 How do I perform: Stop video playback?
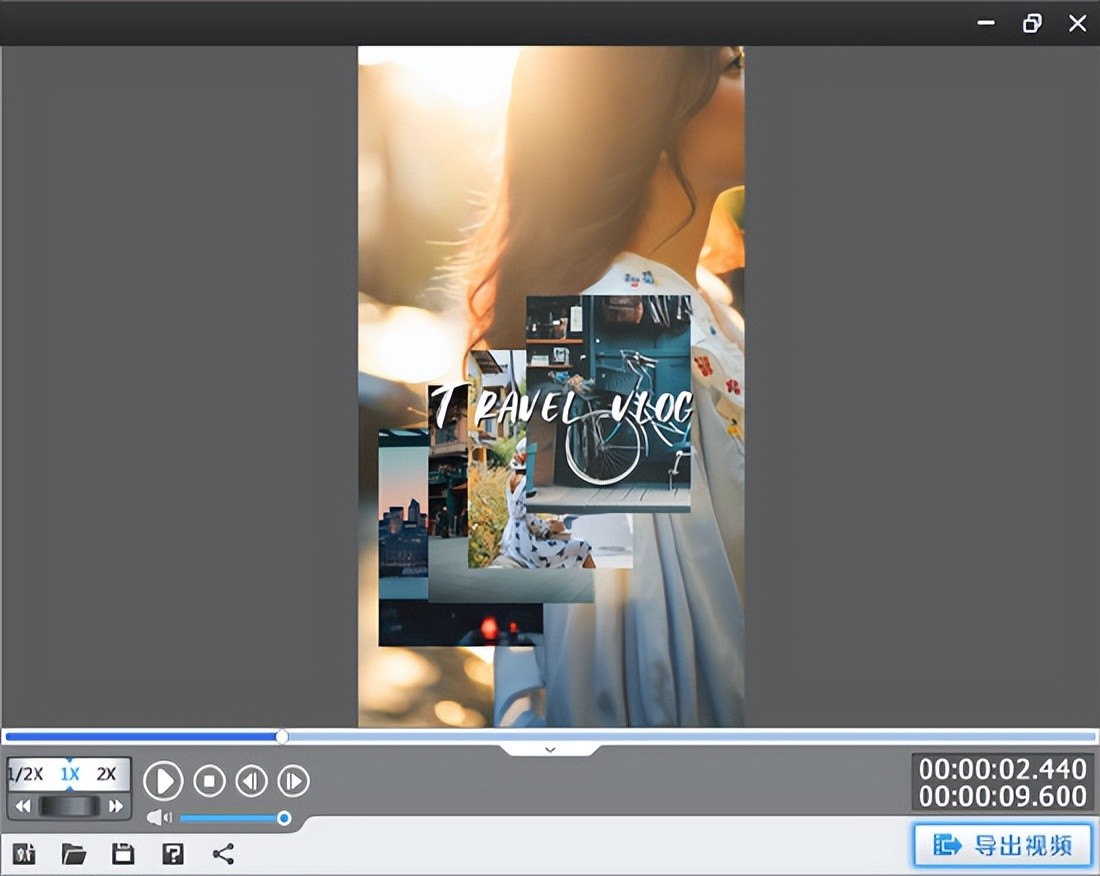pyautogui.click(x=209, y=781)
